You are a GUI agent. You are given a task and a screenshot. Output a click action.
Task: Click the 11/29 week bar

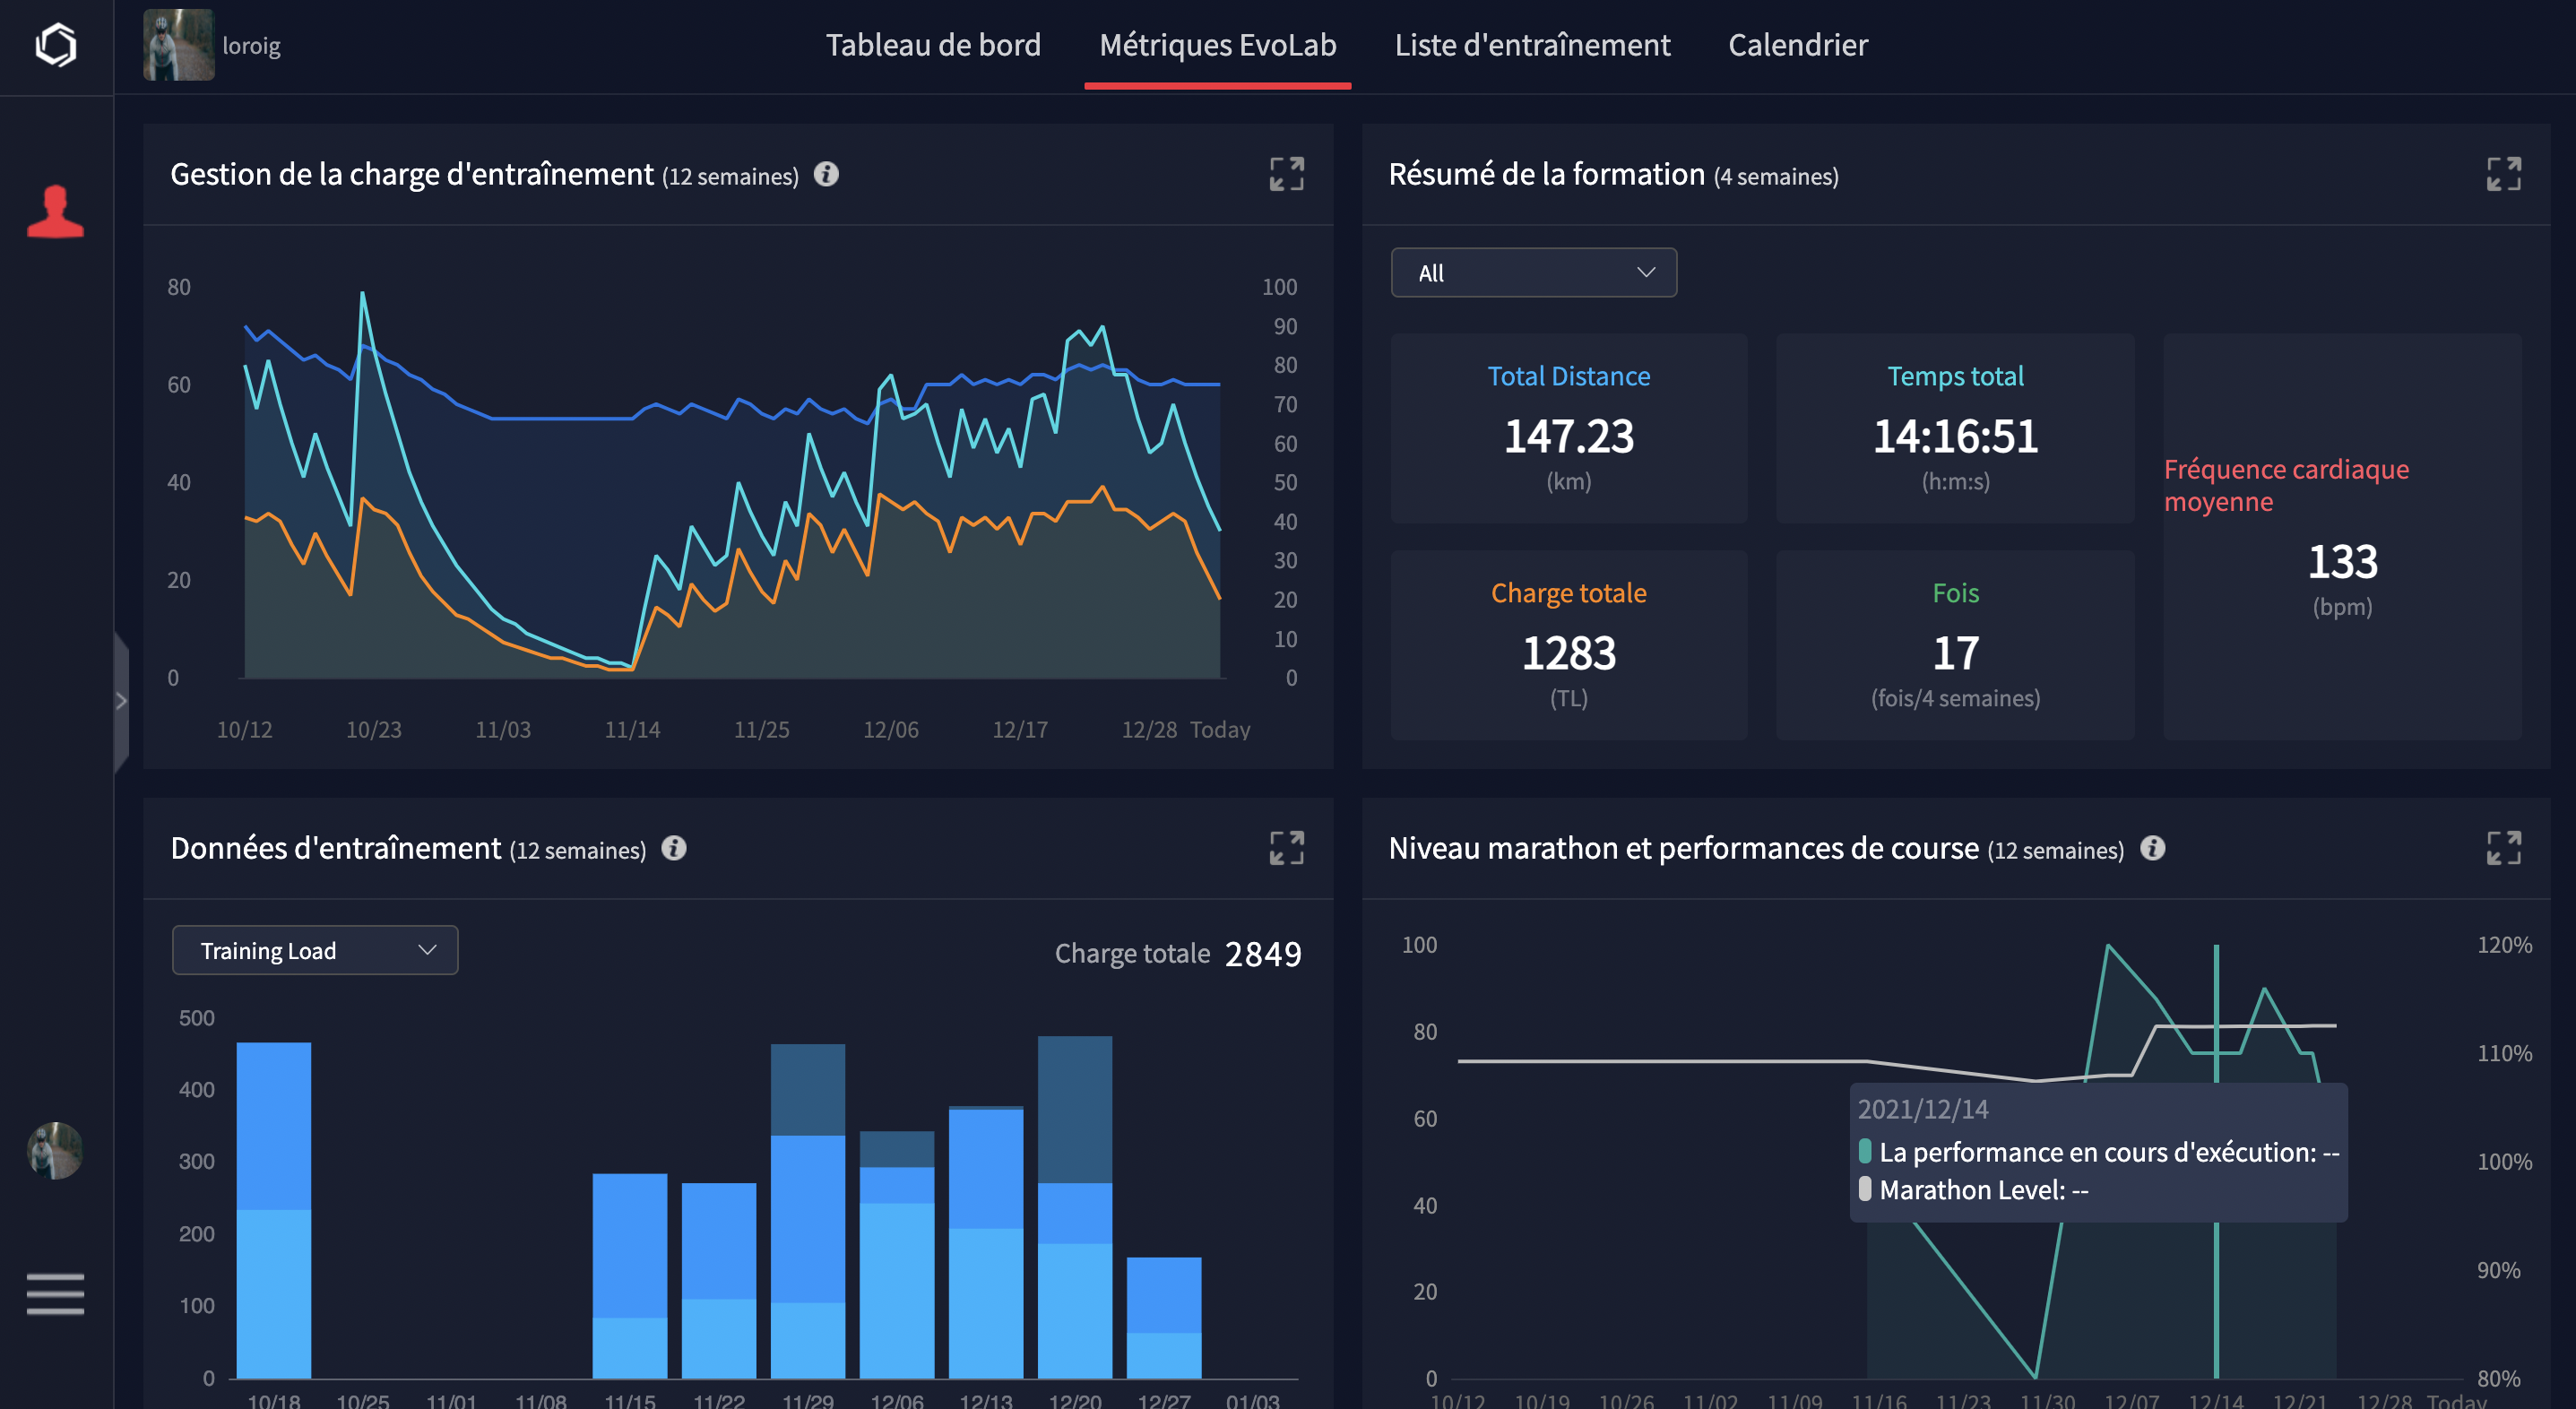click(808, 1211)
